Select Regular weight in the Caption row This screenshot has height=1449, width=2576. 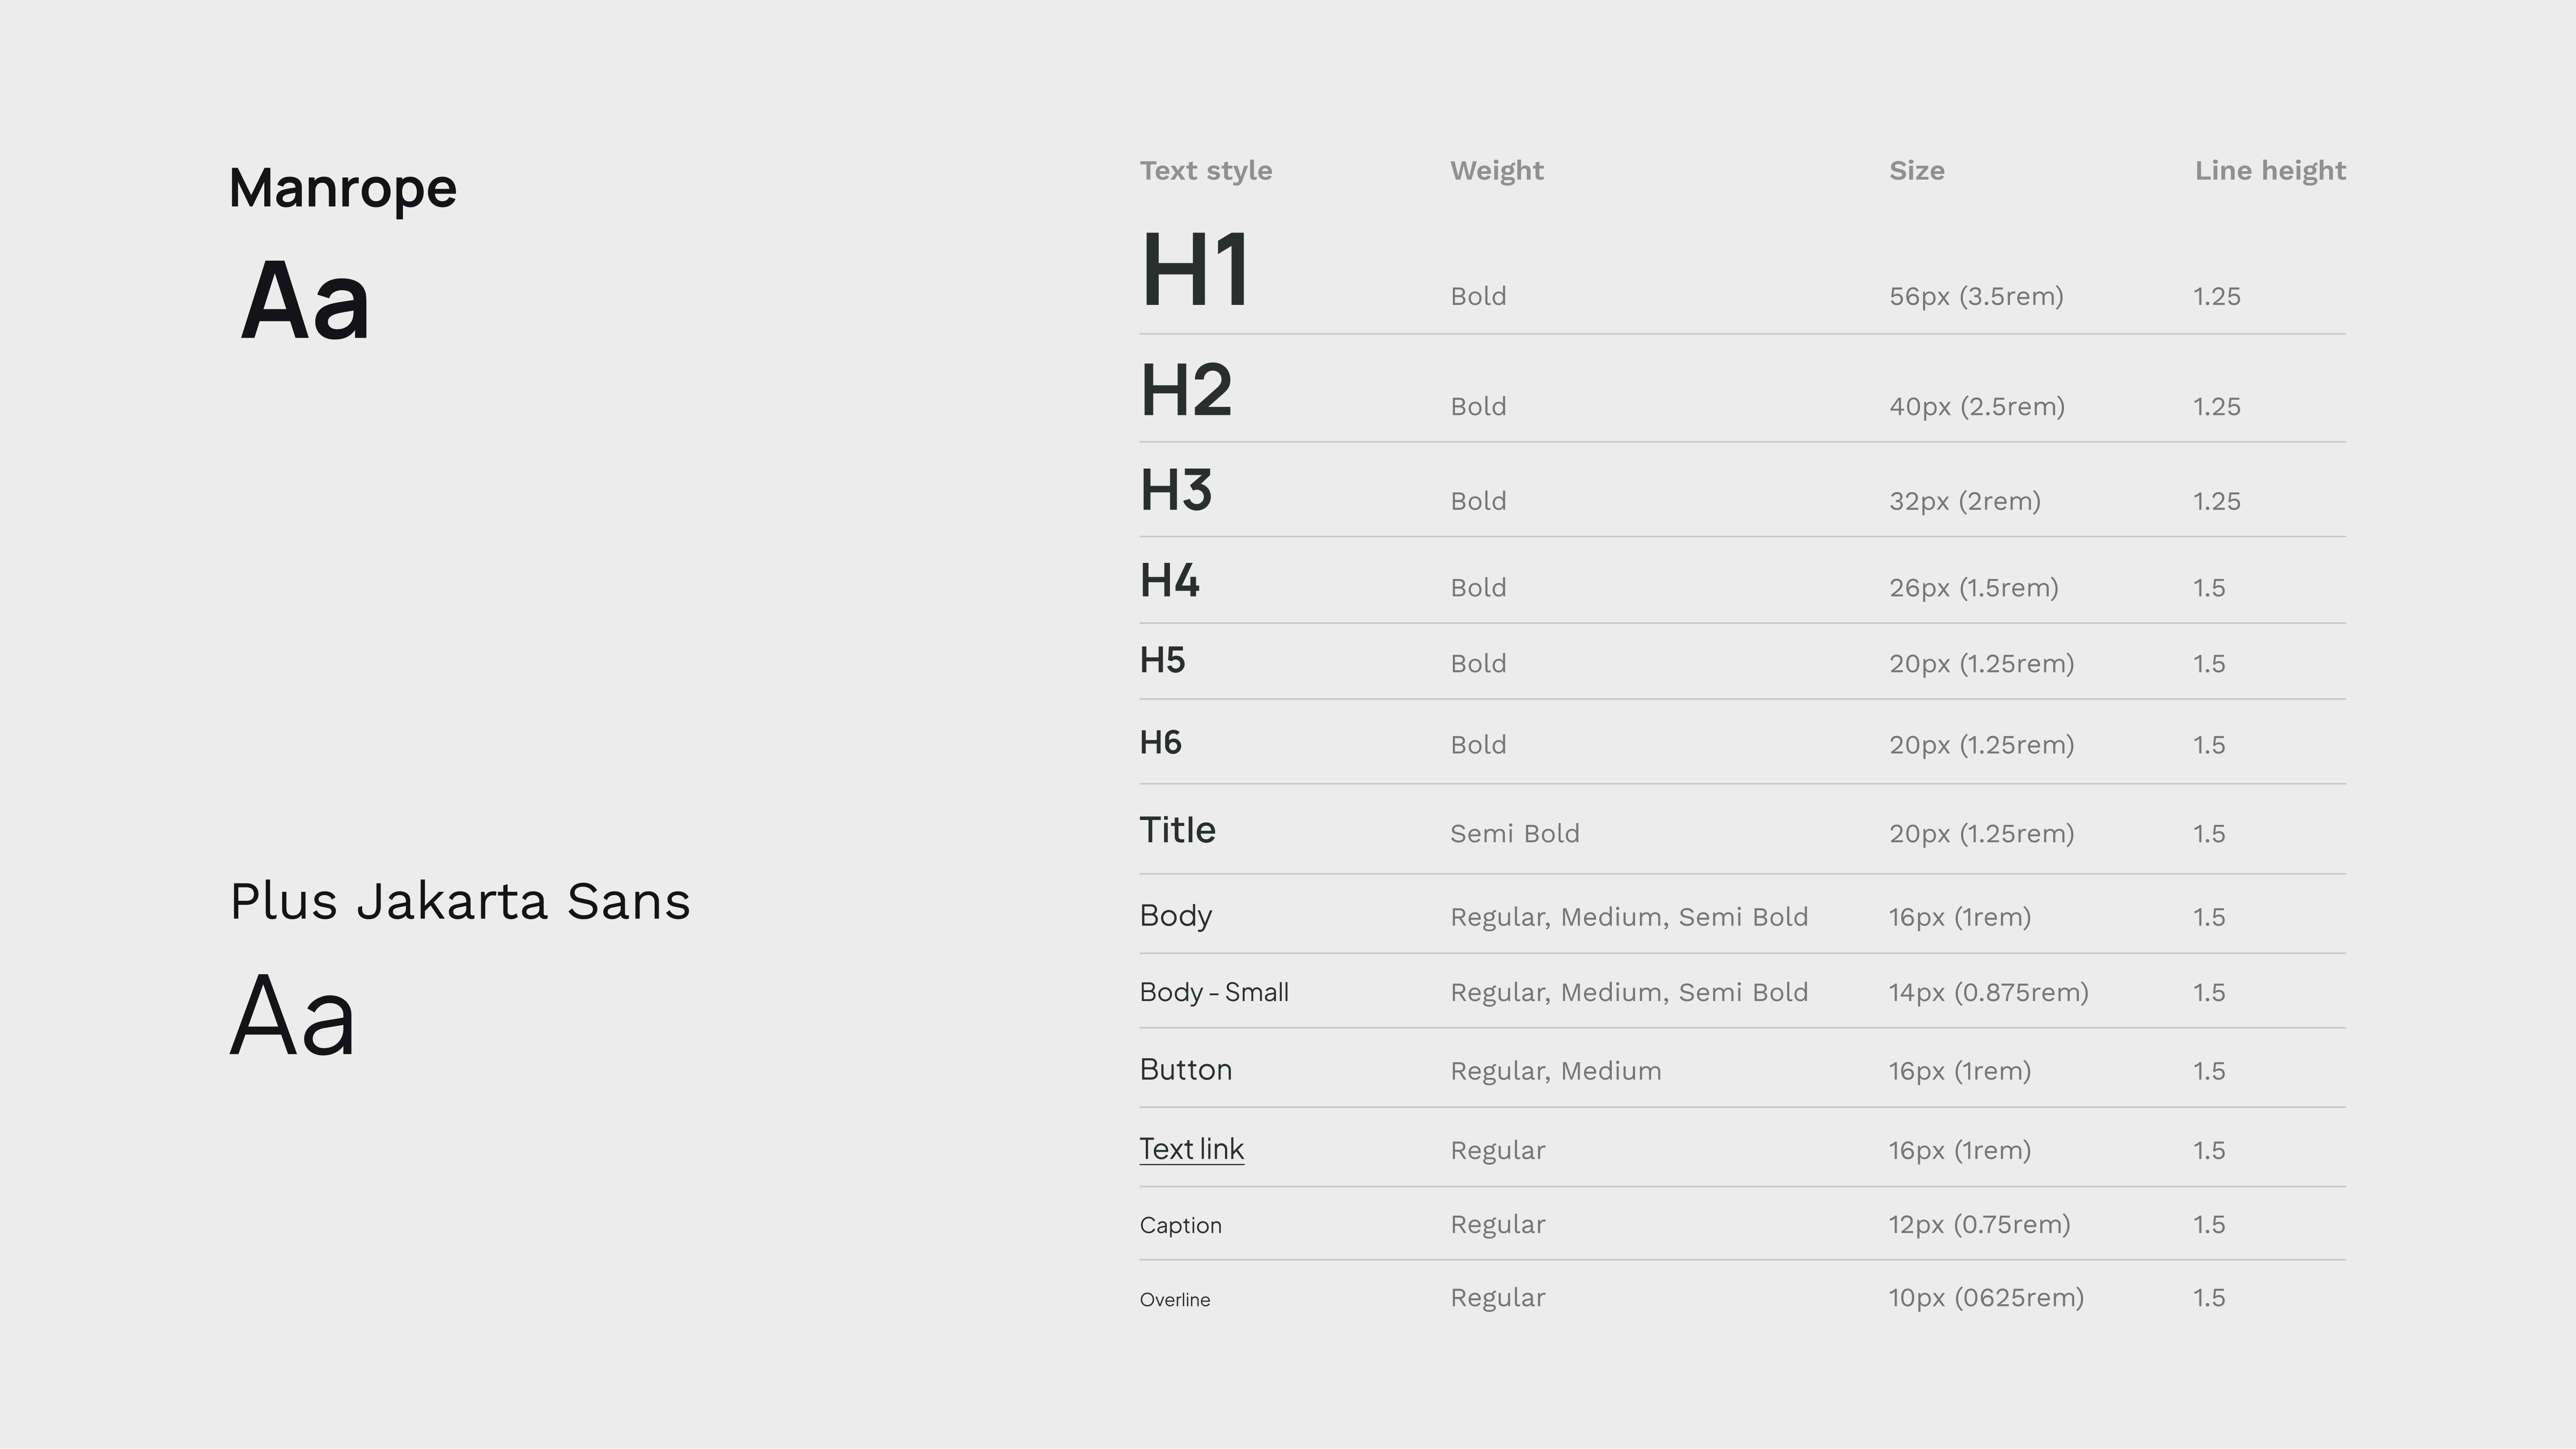pyautogui.click(x=1498, y=1225)
